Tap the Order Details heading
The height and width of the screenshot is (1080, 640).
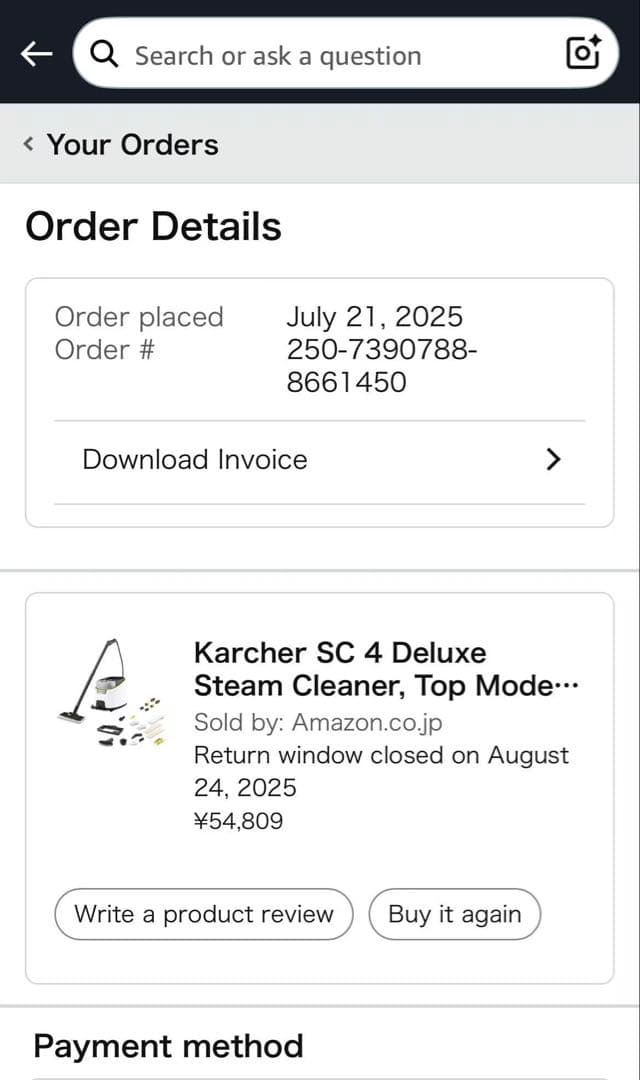point(153,226)
